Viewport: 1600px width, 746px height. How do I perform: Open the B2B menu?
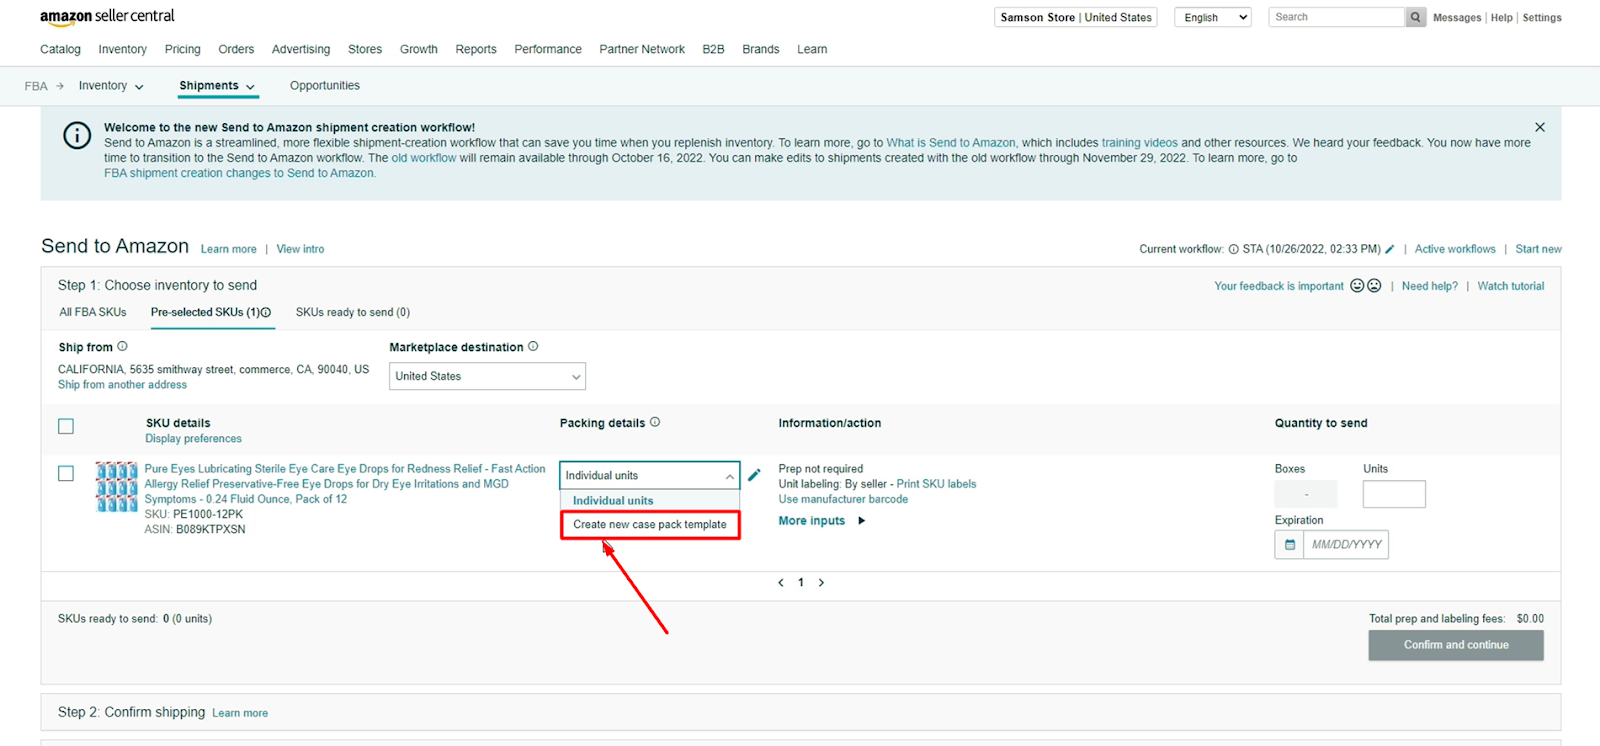tap(713, 49)
